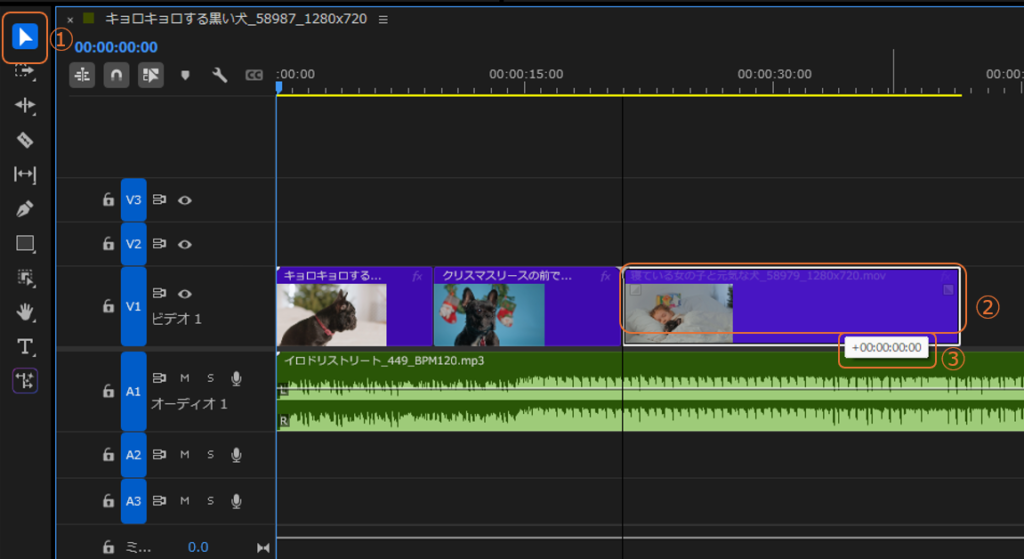Toggle Snap in Timeline magnet
The height and width of the screenshot is (559, 1024).
[x=116, y=75]
